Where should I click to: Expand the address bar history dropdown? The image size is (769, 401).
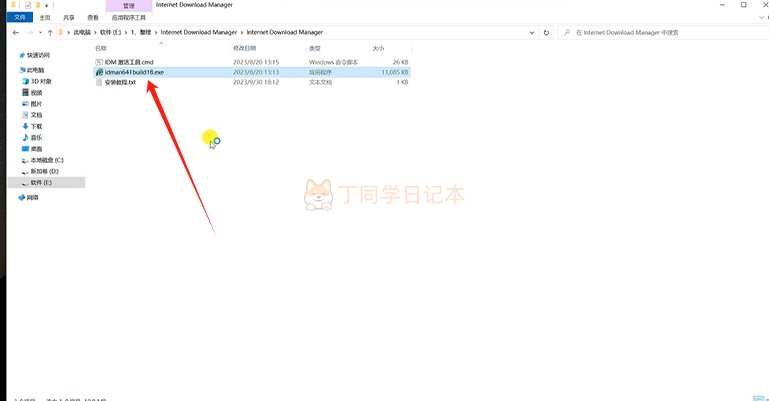[x=532, y=32]
